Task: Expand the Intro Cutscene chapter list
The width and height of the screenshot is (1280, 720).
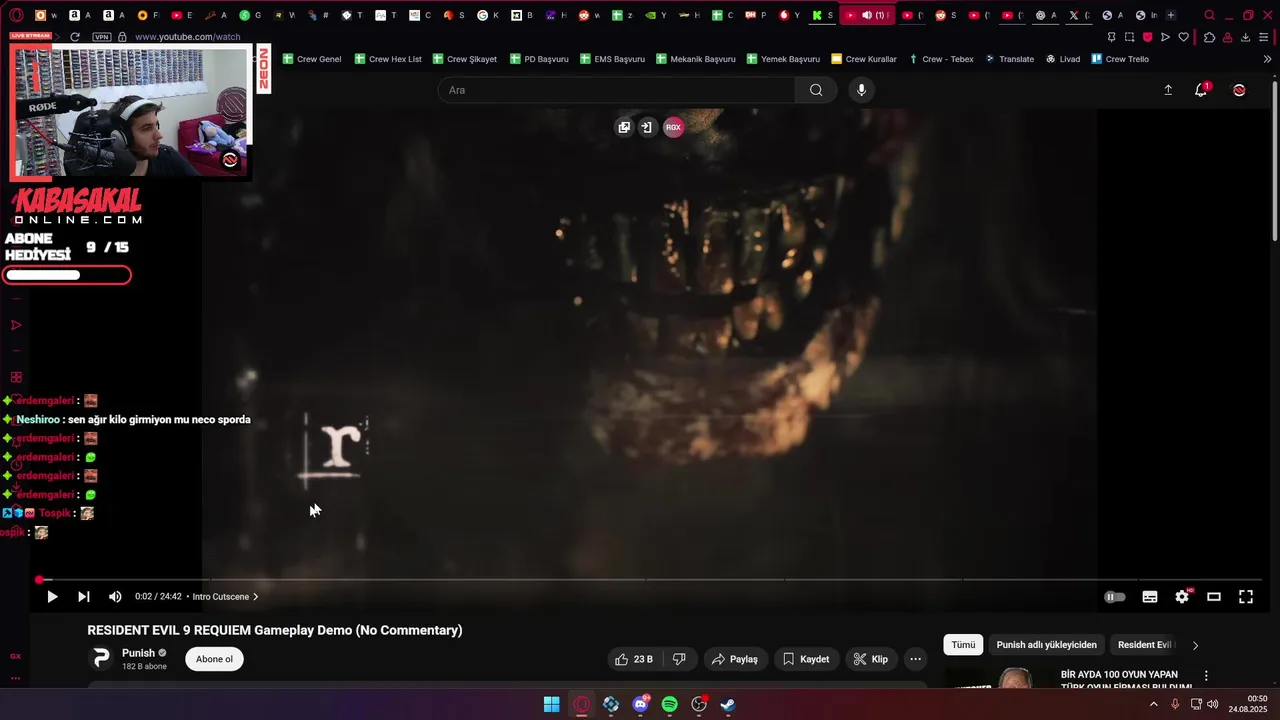Action: pyautogui.click(x=226, y=597)
